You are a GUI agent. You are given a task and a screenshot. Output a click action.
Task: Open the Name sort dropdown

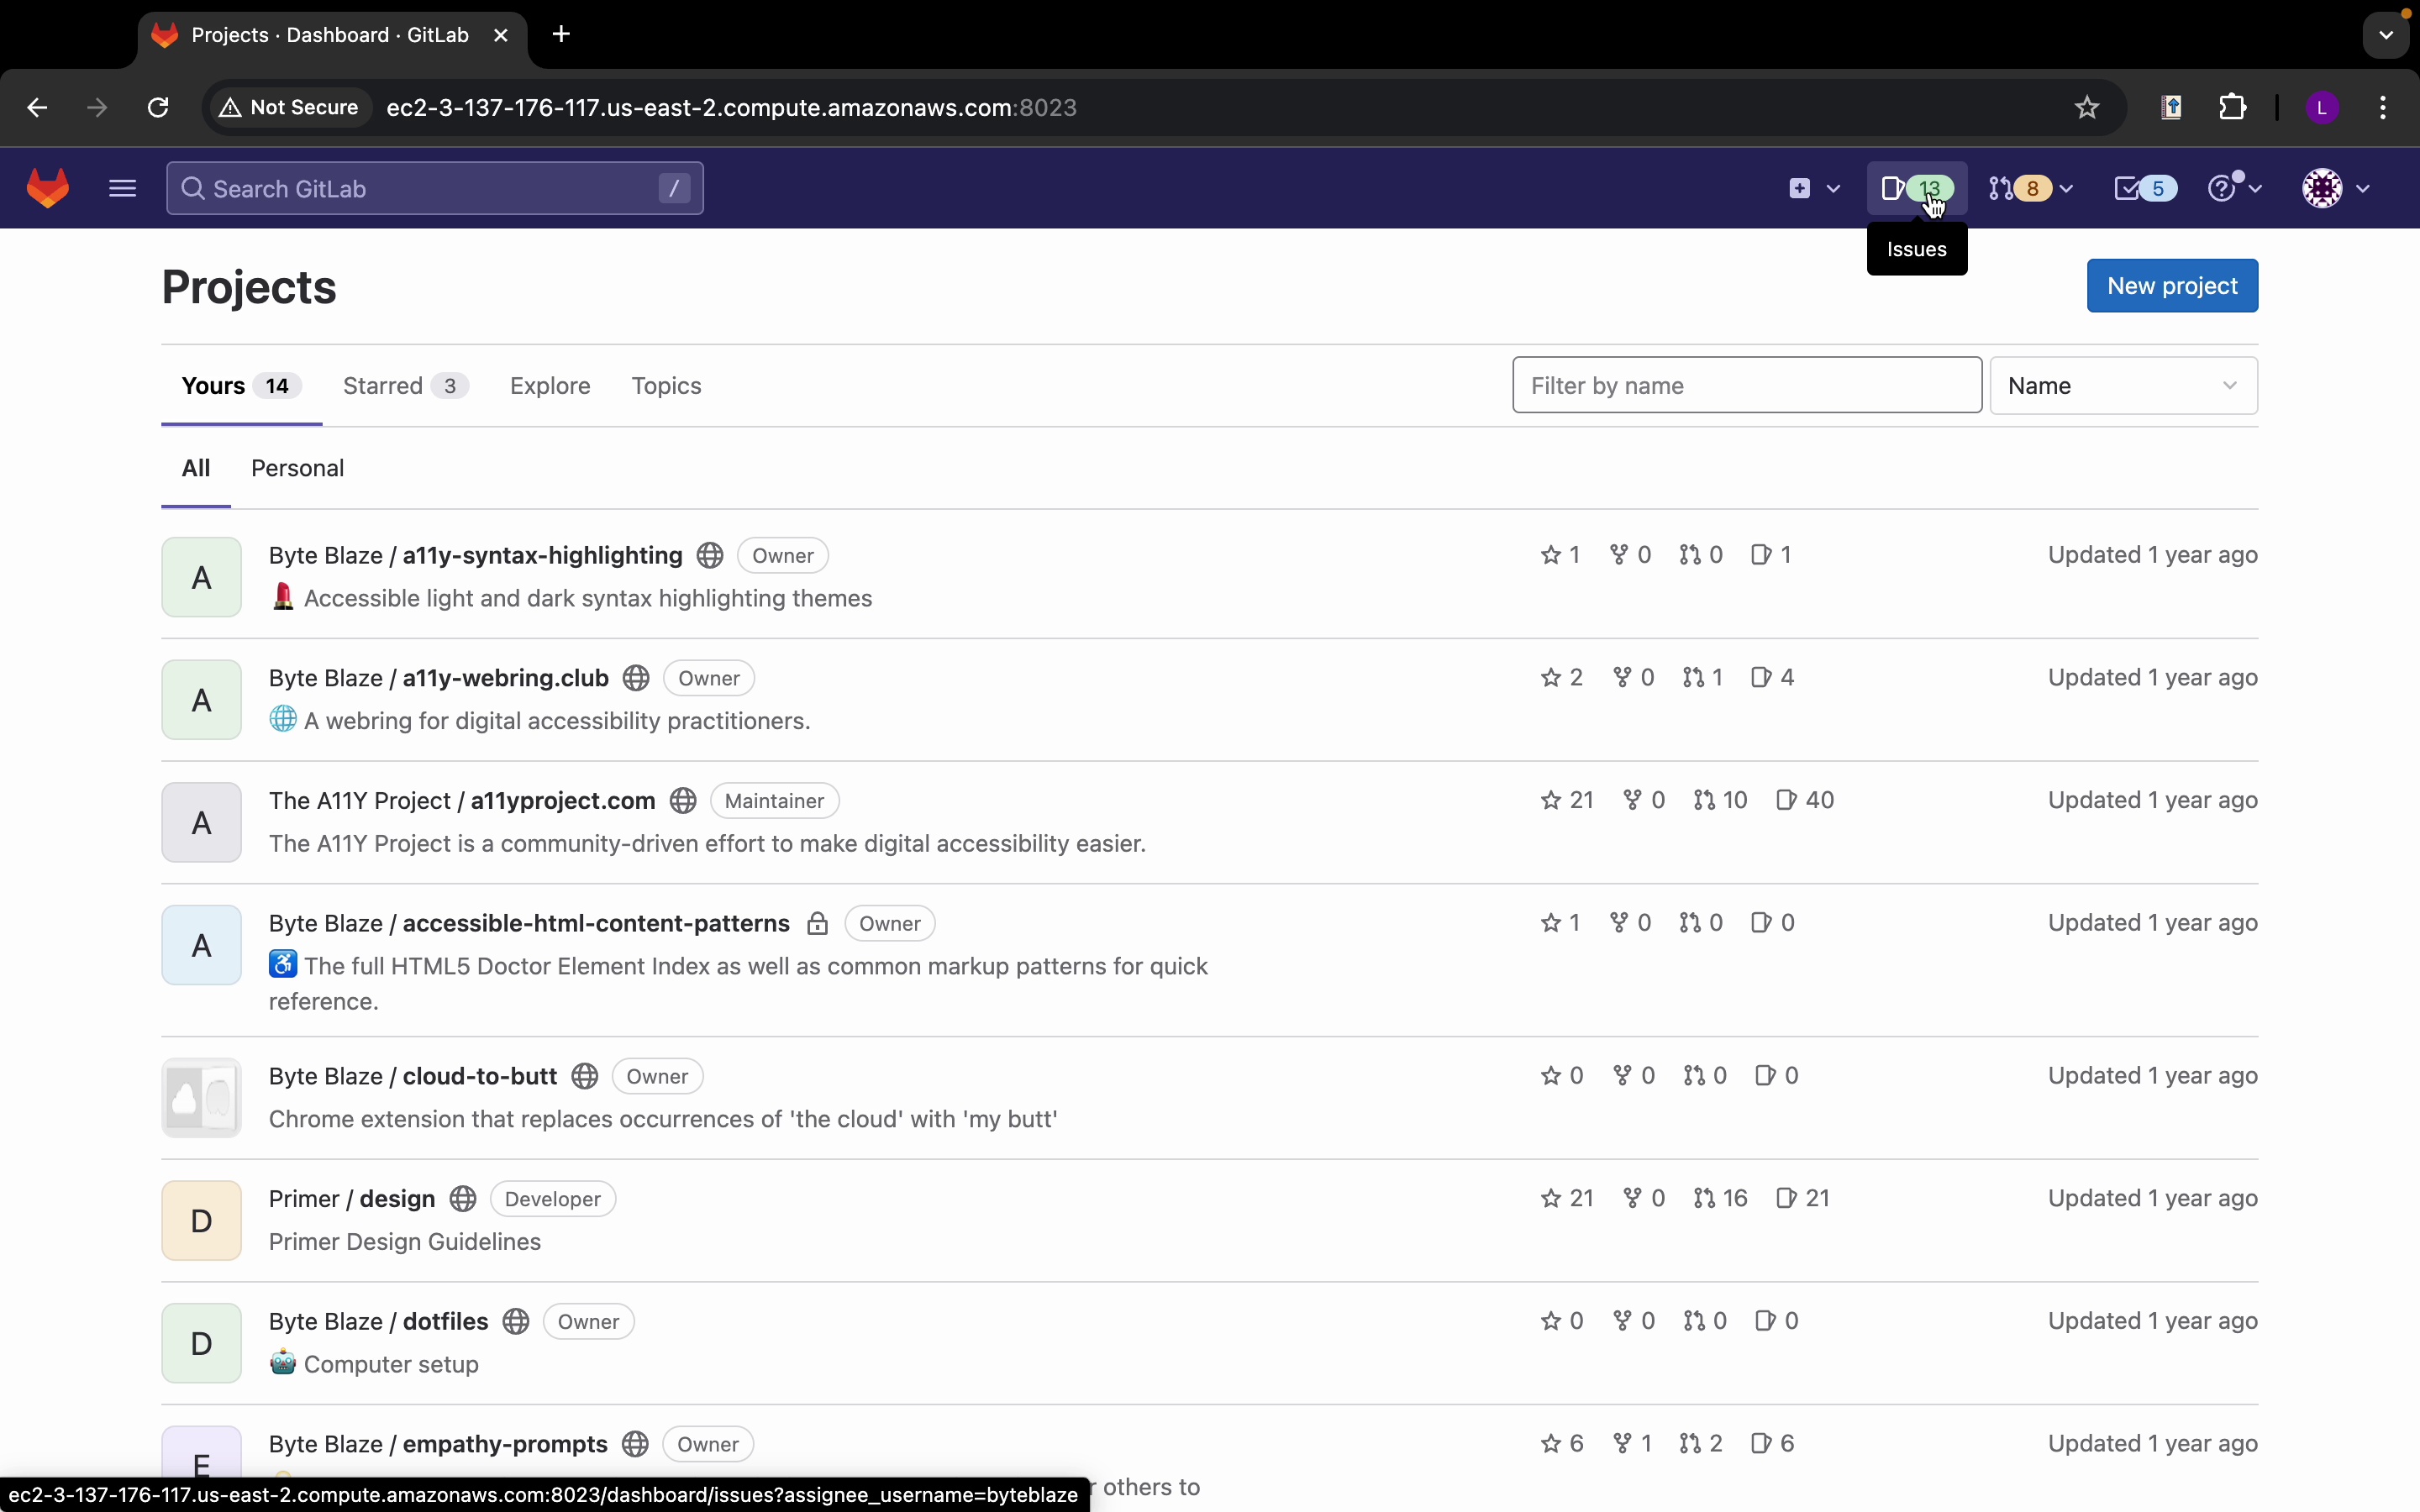(x=2123, y=386)
